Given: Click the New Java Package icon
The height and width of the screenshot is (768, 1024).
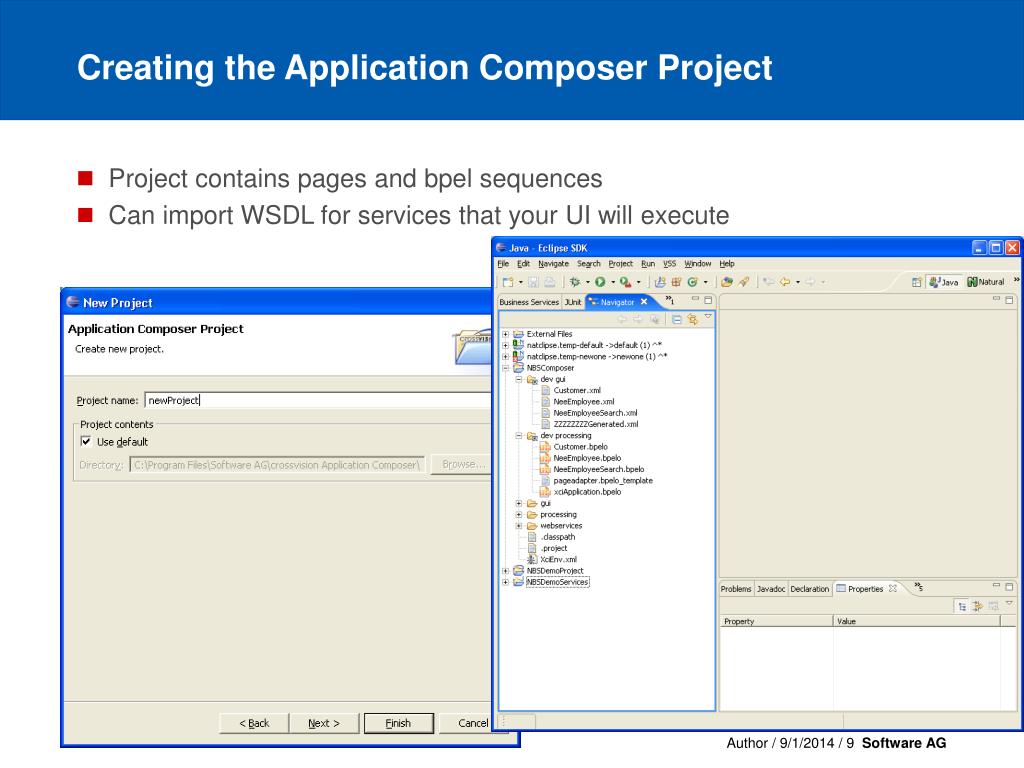Looking at the screenshot, I should click(676, 282).
